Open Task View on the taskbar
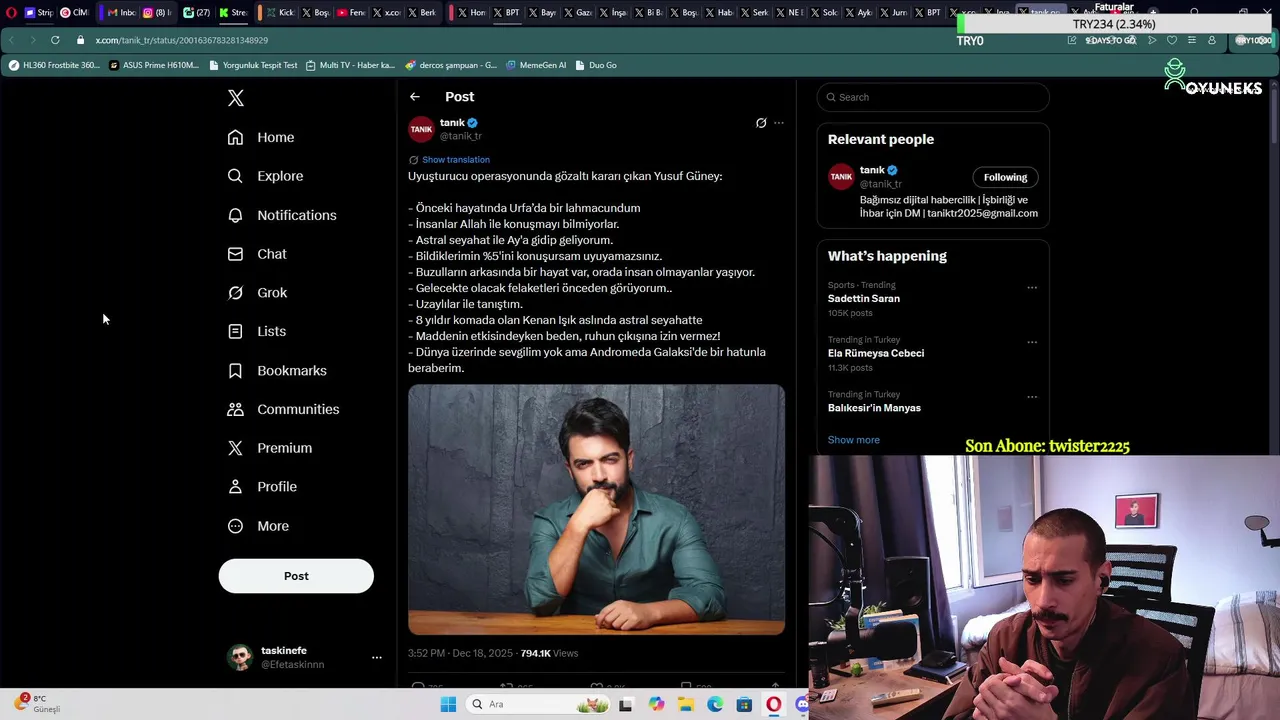This screenshot has height=720, width=1280. click(x=626, y=705)
